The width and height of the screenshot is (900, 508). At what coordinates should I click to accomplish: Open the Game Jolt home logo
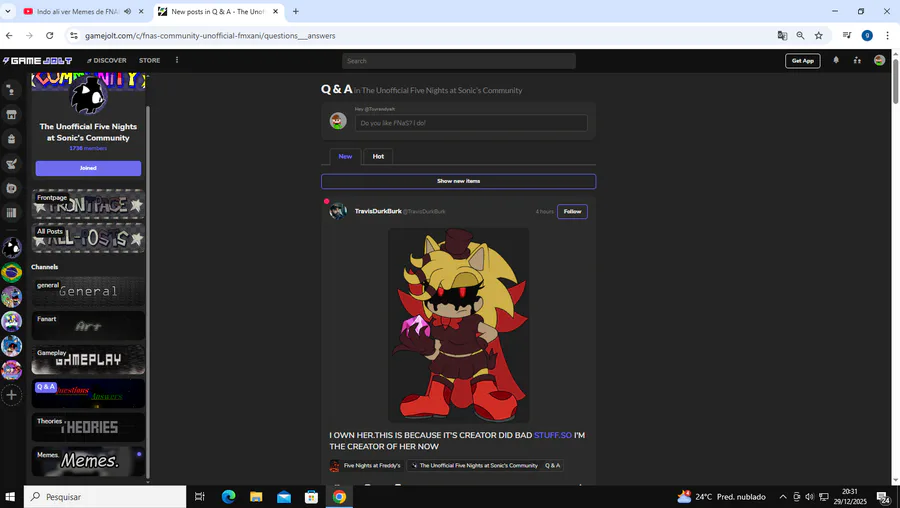(38, 60)
